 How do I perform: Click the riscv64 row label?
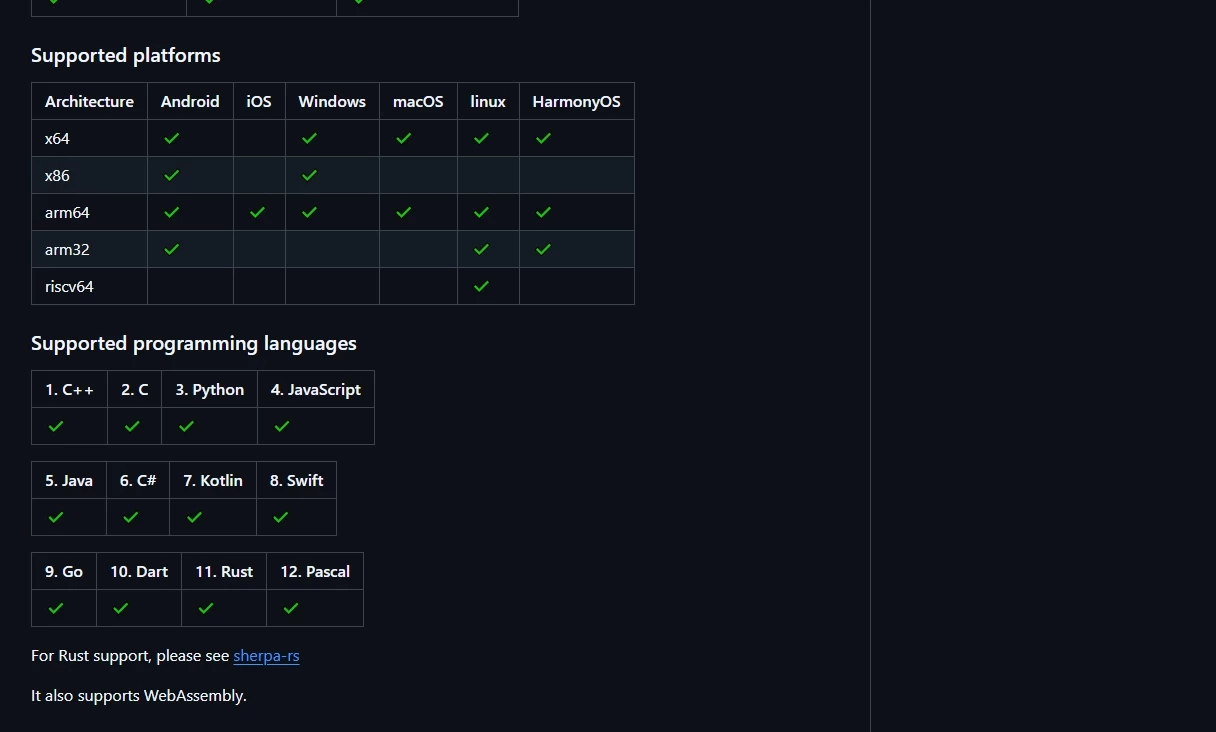click(x=69, y=287)
